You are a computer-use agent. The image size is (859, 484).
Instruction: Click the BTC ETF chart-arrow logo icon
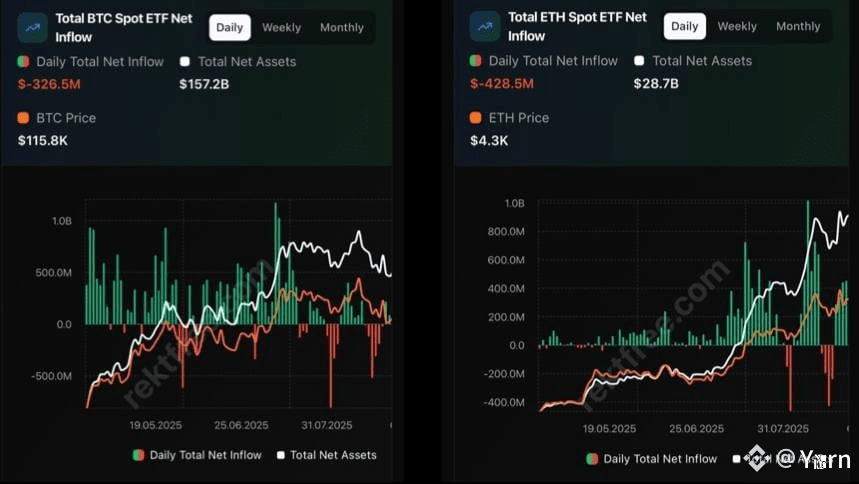click(x=32, y=27)
